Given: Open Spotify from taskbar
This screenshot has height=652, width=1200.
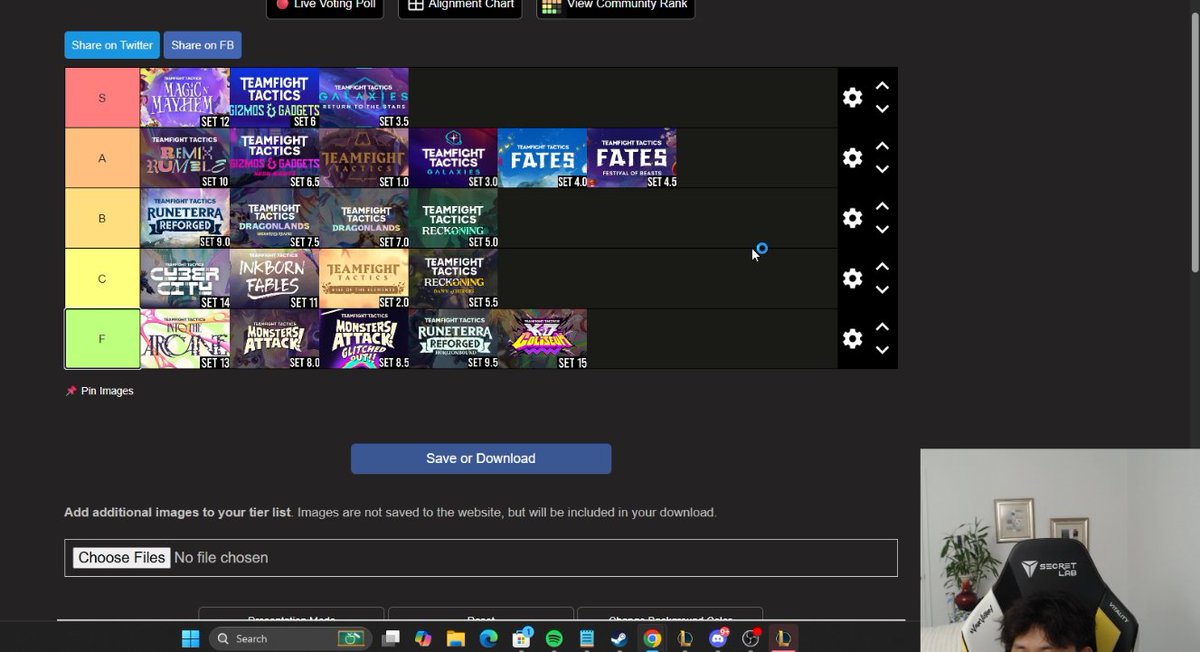Looking at the screenshot, I should 554,638.
